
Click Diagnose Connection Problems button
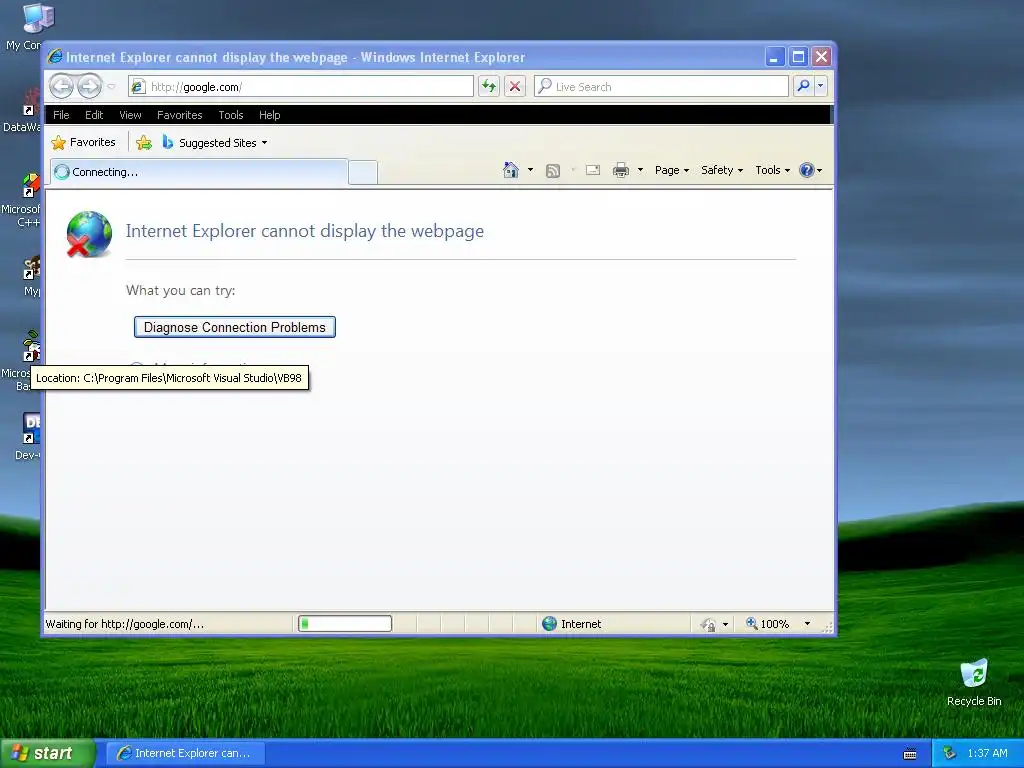click(x=234, y=327)
